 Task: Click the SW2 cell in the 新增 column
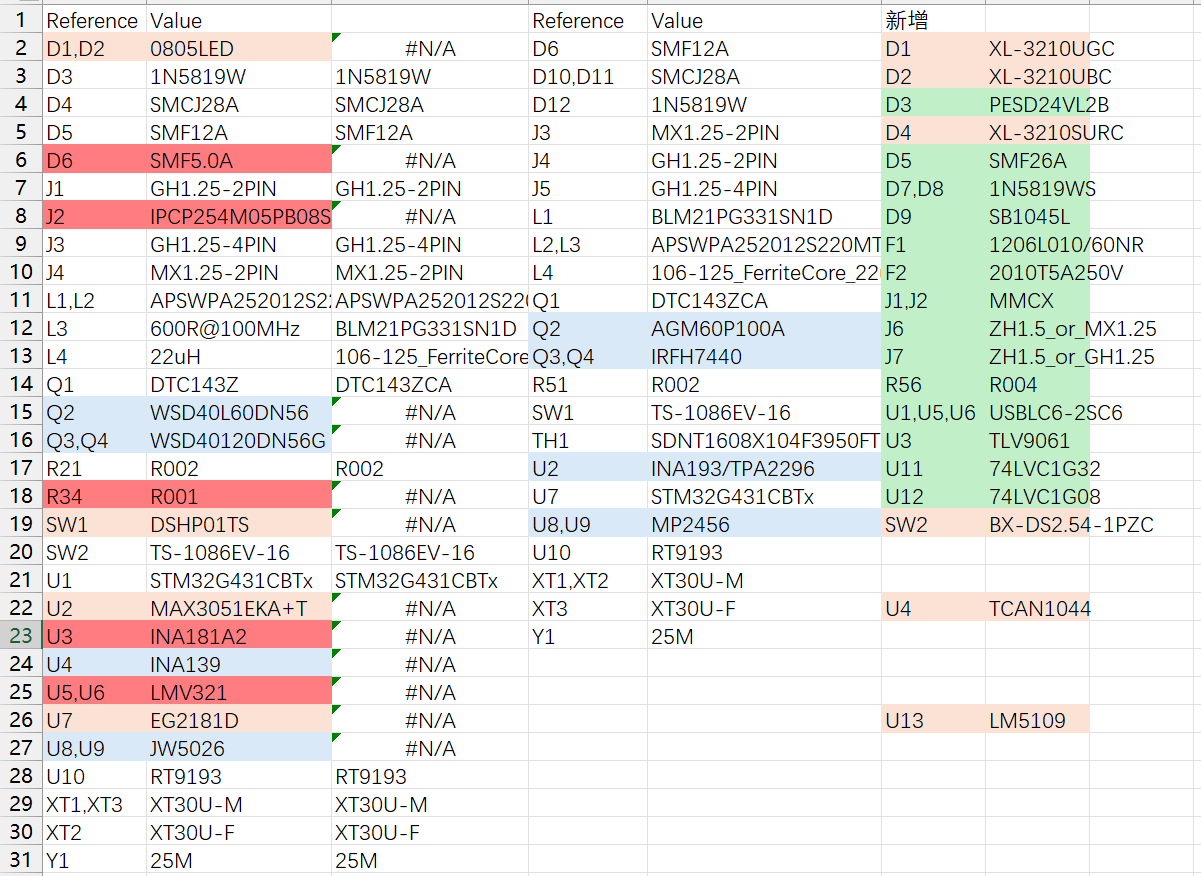click(933, 524)
